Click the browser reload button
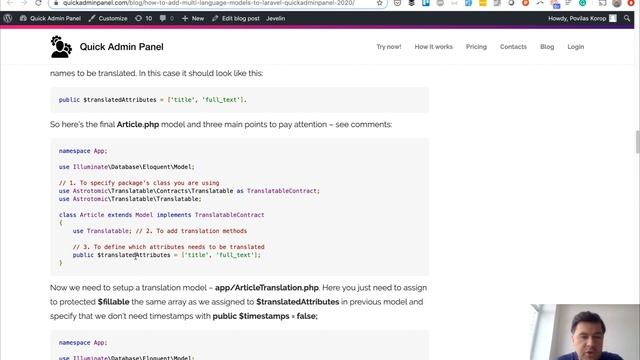This screenshot has height=360, width=640. coord(38,3)
